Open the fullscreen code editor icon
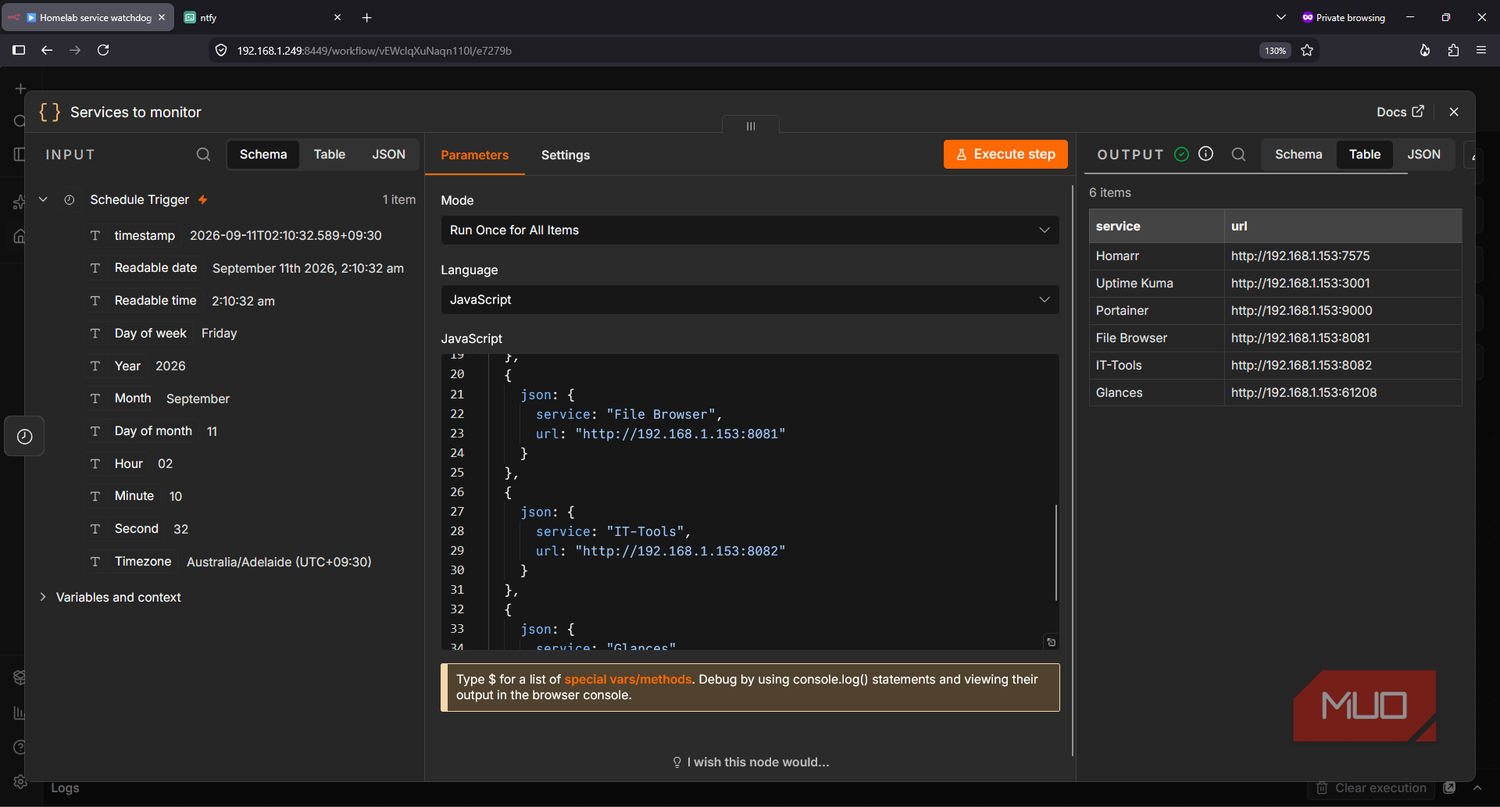This screenshot has height=807, width=1500. pos(1051,642)
